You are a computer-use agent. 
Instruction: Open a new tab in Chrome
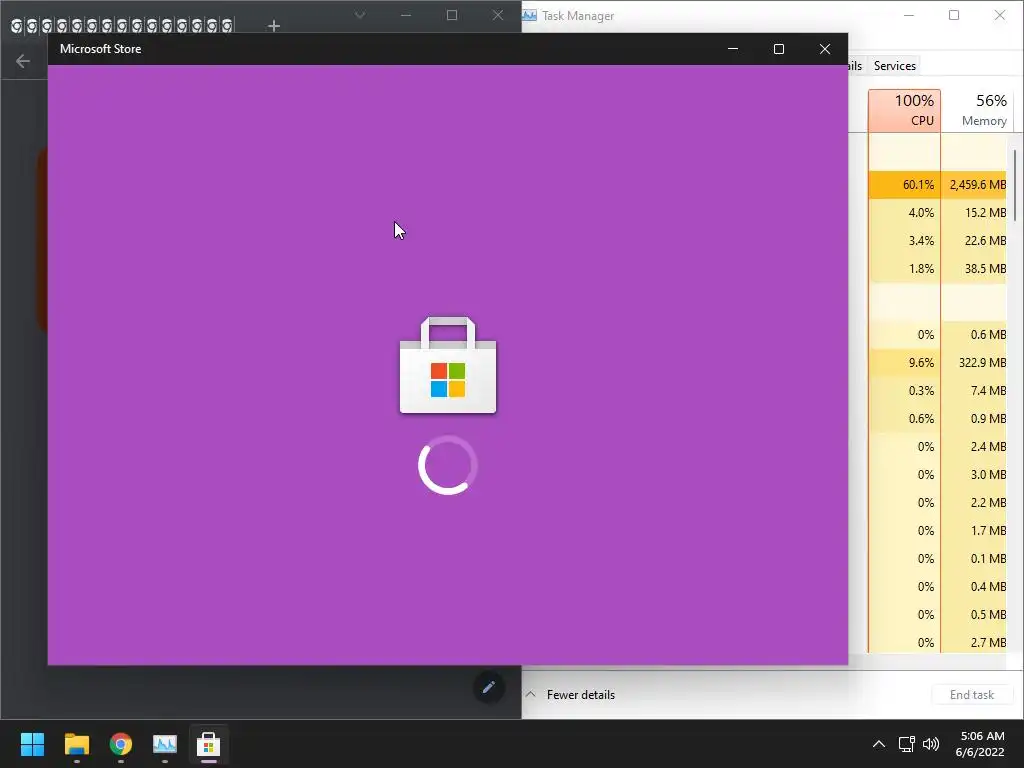tap(274, 26)
